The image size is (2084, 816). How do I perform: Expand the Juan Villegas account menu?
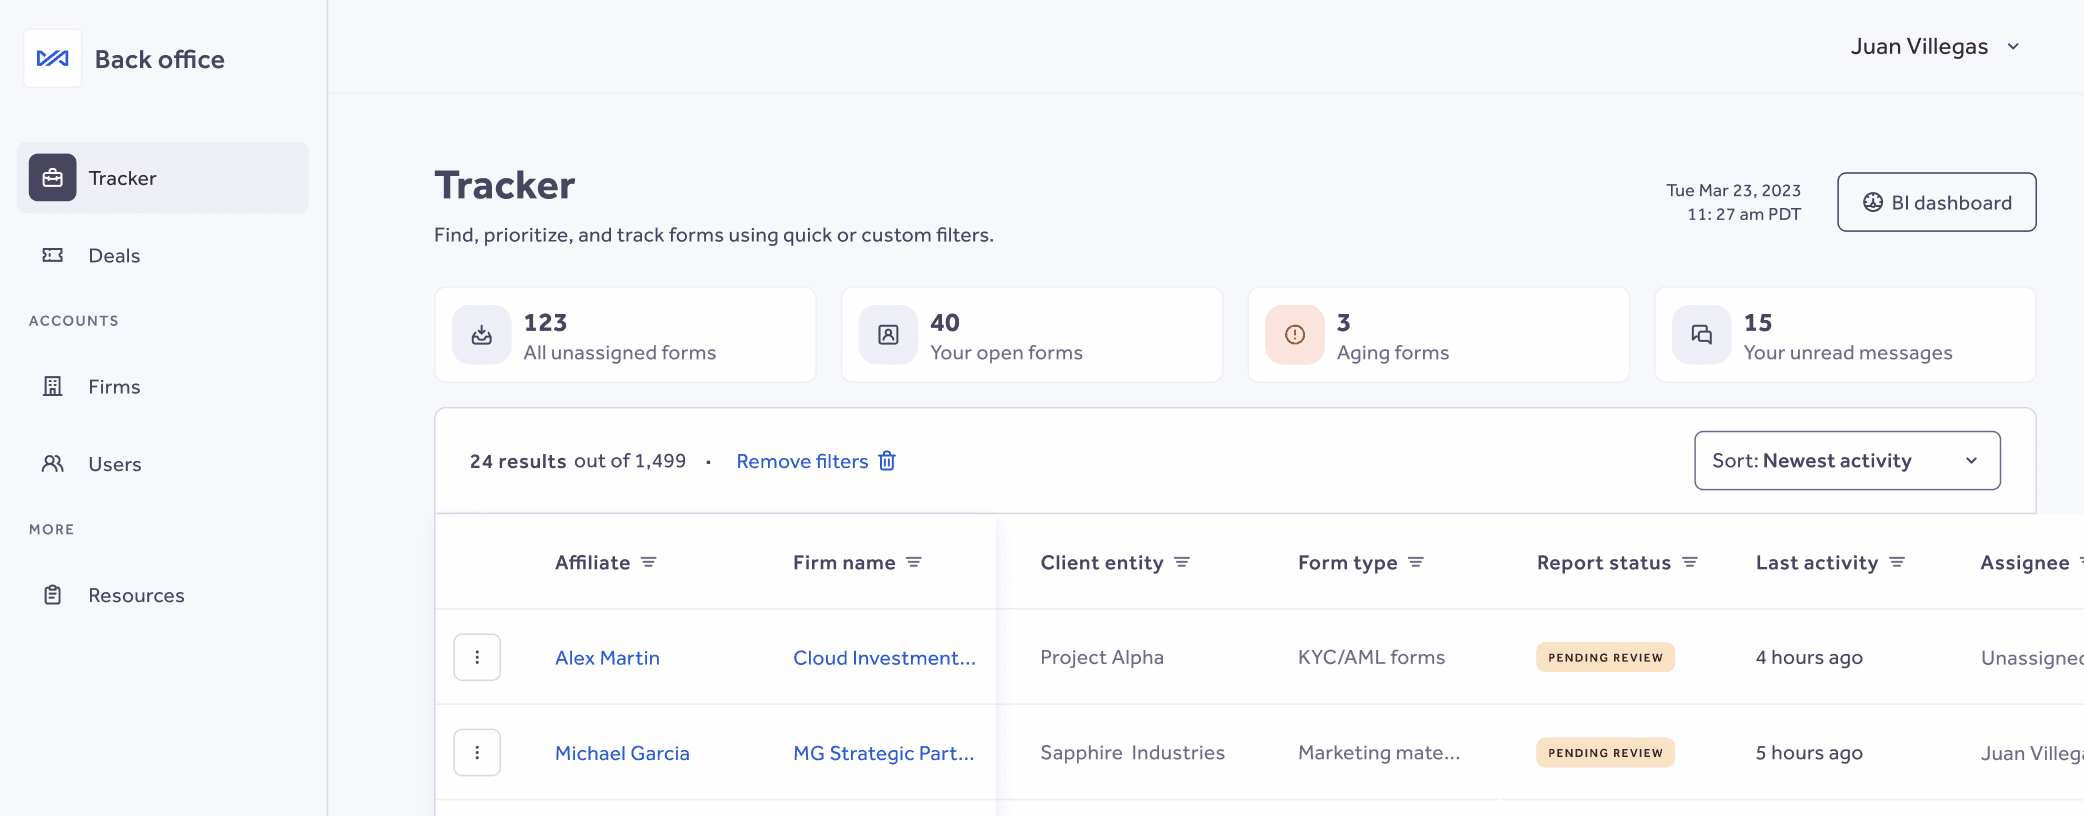pyautogui.click(x=1935, y=47)
